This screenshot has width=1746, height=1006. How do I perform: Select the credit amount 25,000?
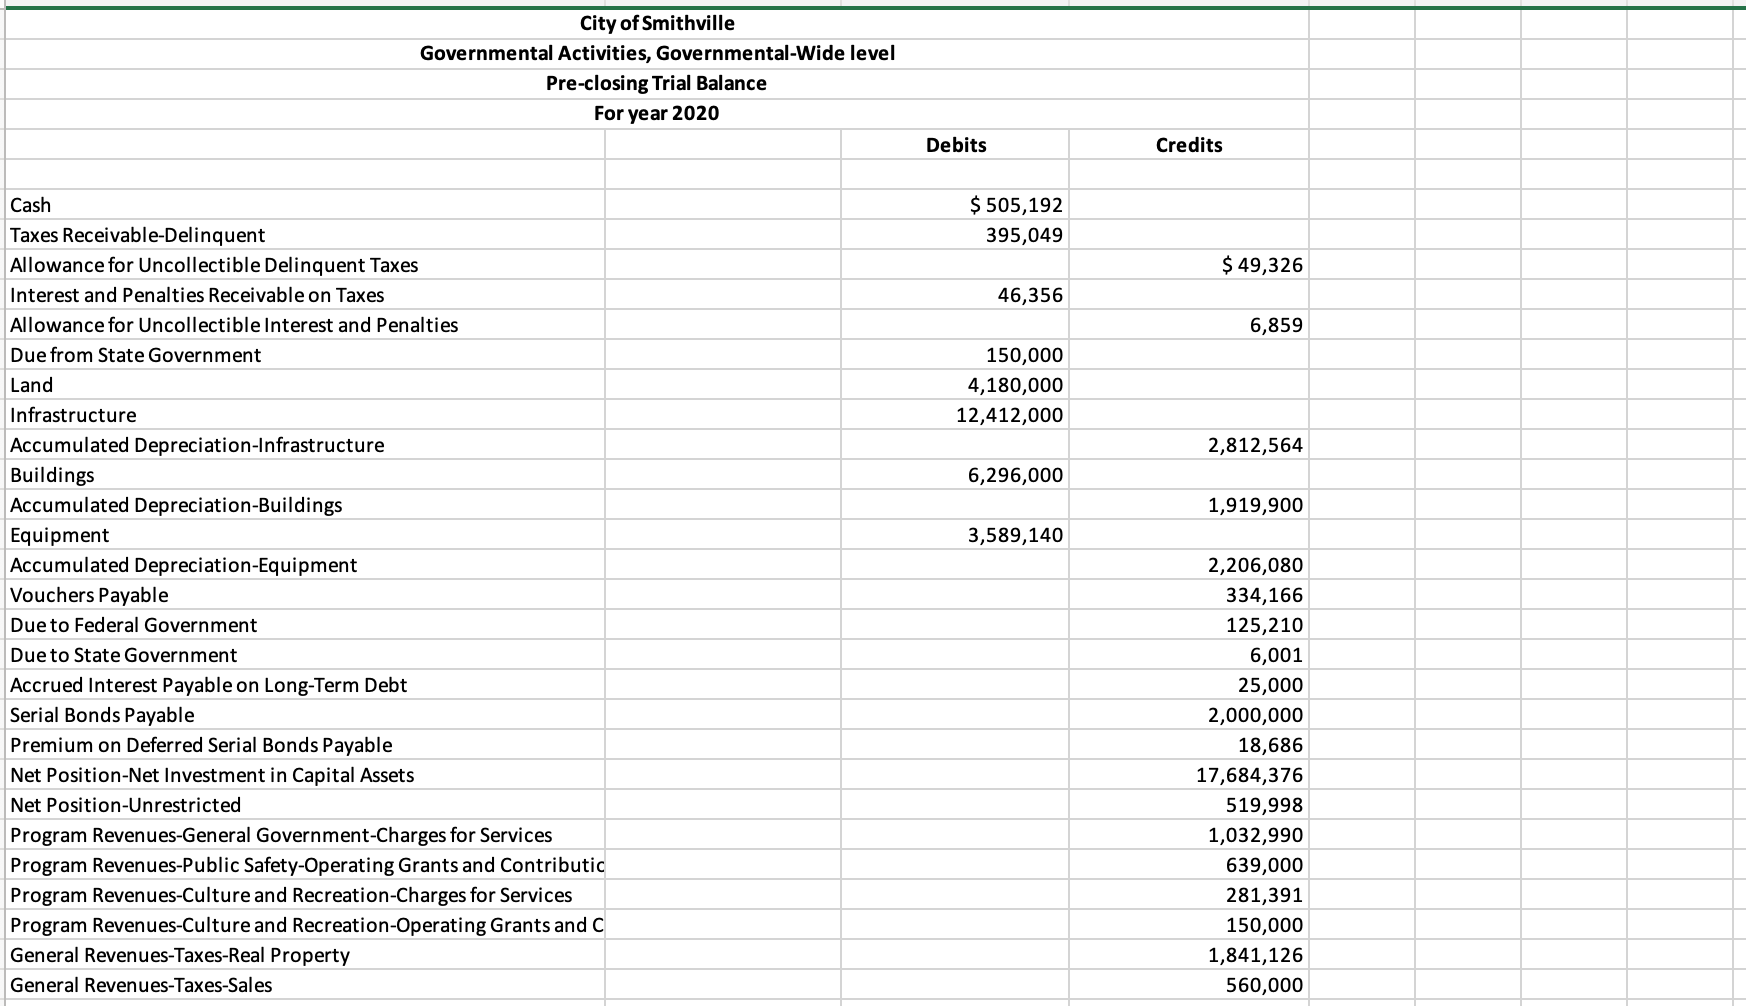(x=1271, y=685)
